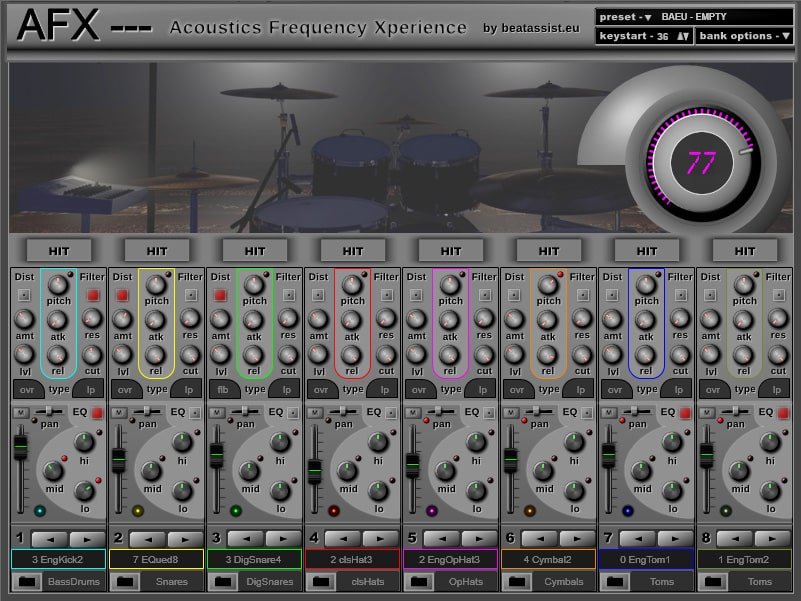Open the Toms folder icon on channel 7
The width and height of the screenshot is (801, 601).
pyautogui.click(x=615, y=582)
